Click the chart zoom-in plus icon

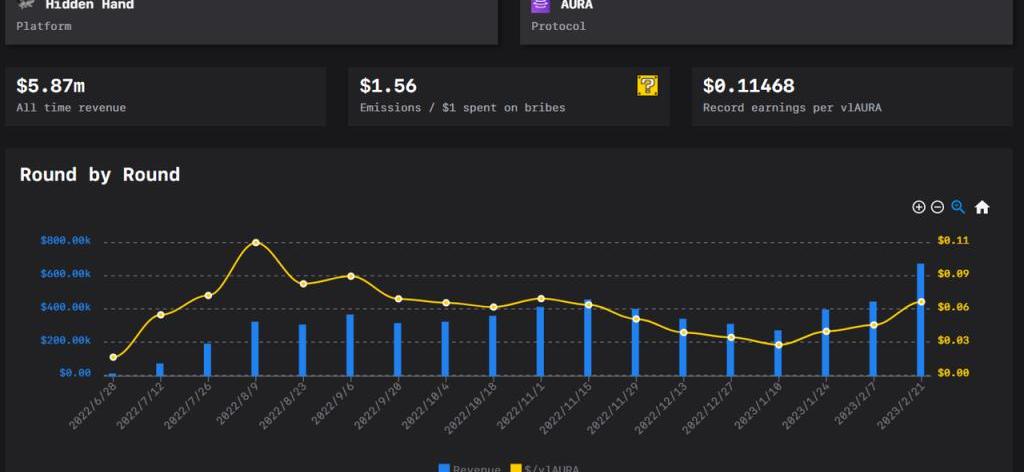[919, 207]
